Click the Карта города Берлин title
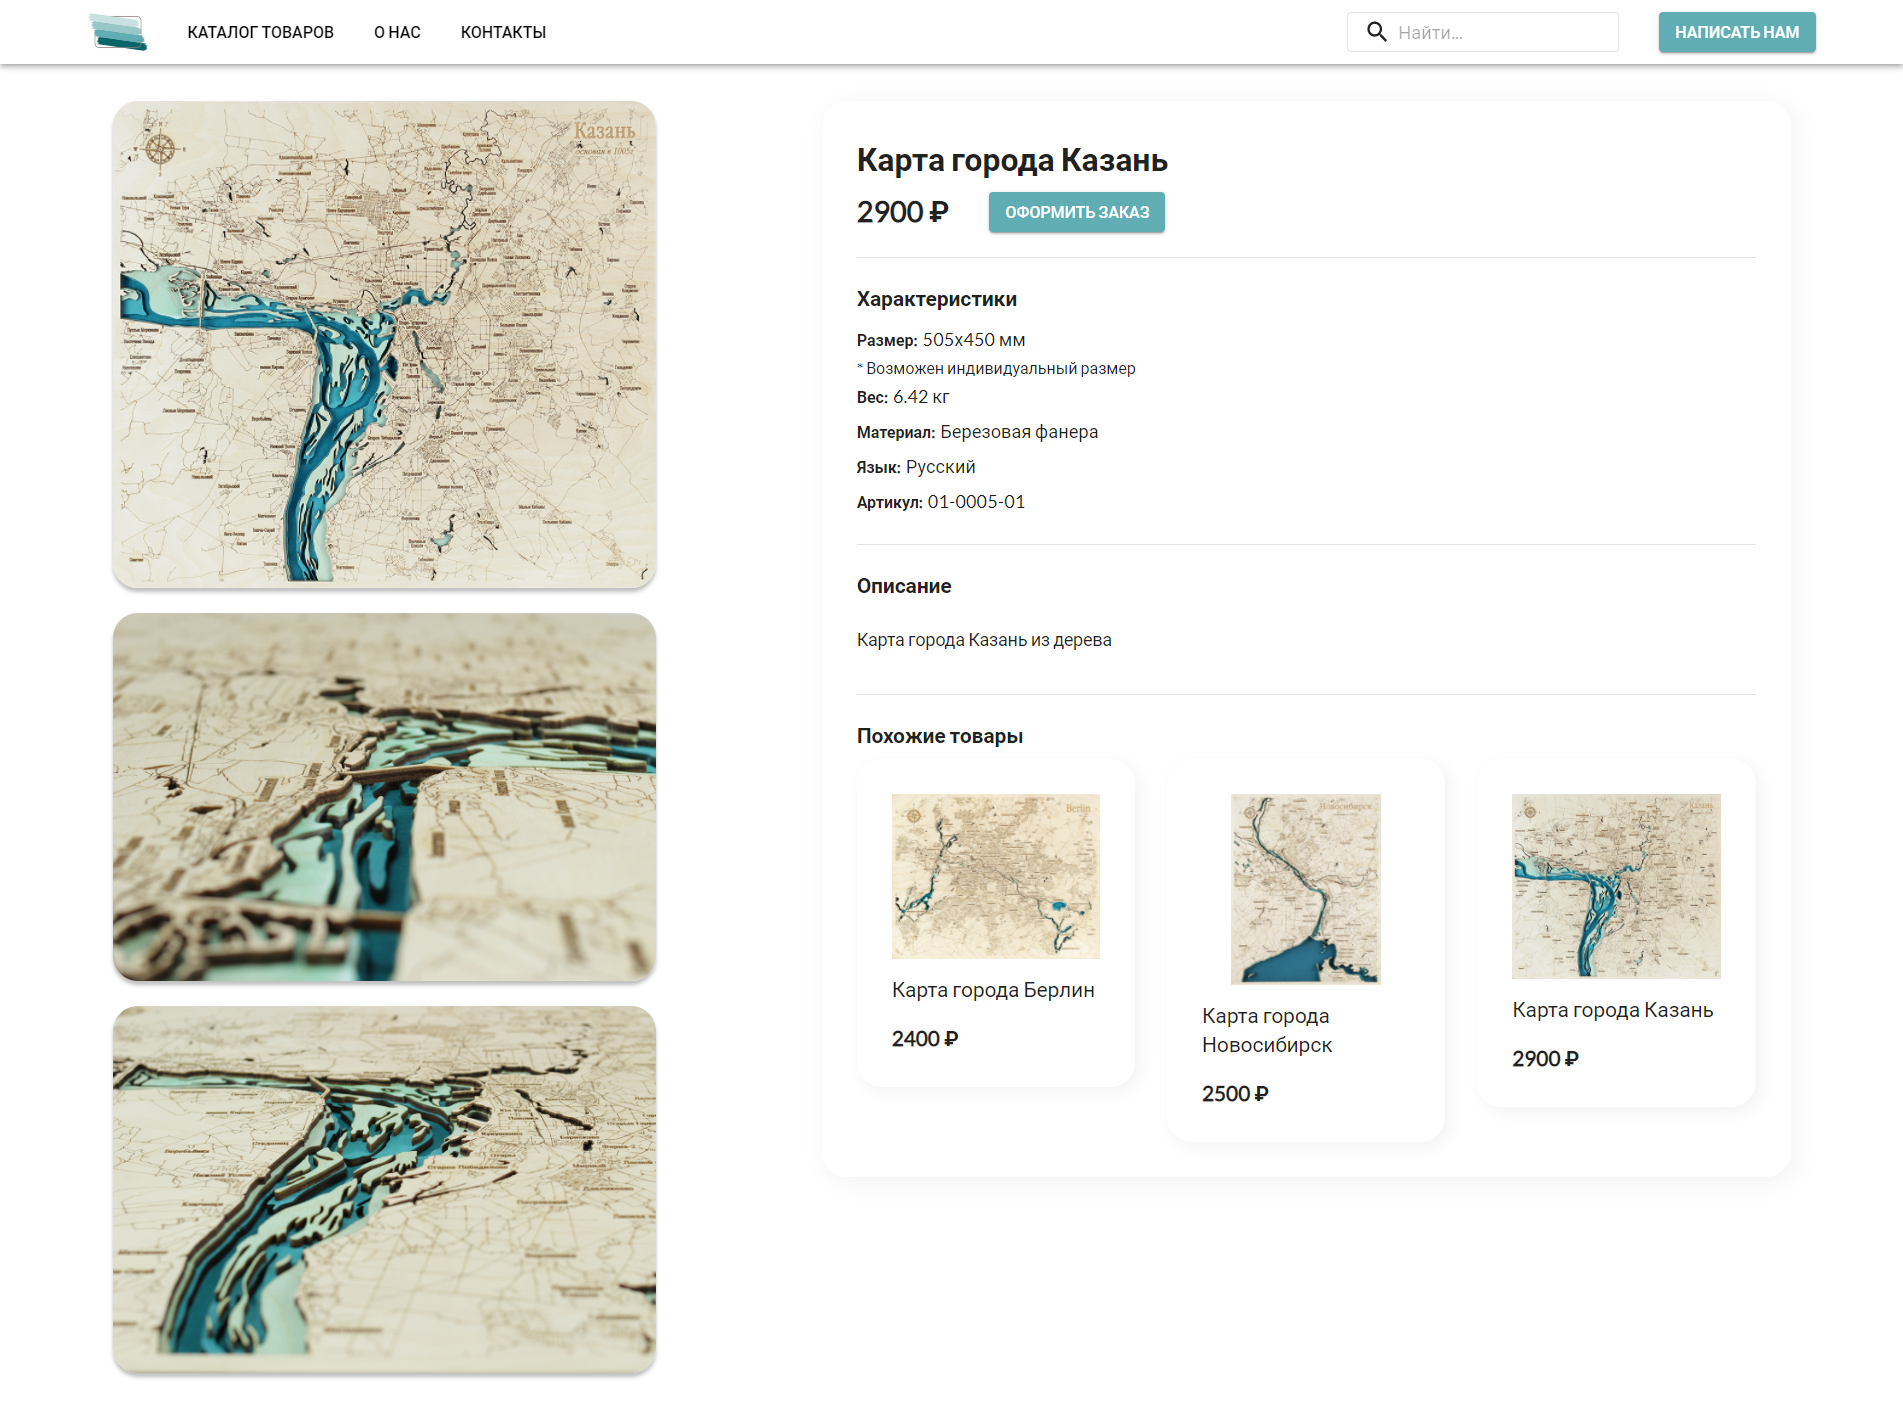Image resolution: width=1903 pixels, height=1410 pixels. 993,990
